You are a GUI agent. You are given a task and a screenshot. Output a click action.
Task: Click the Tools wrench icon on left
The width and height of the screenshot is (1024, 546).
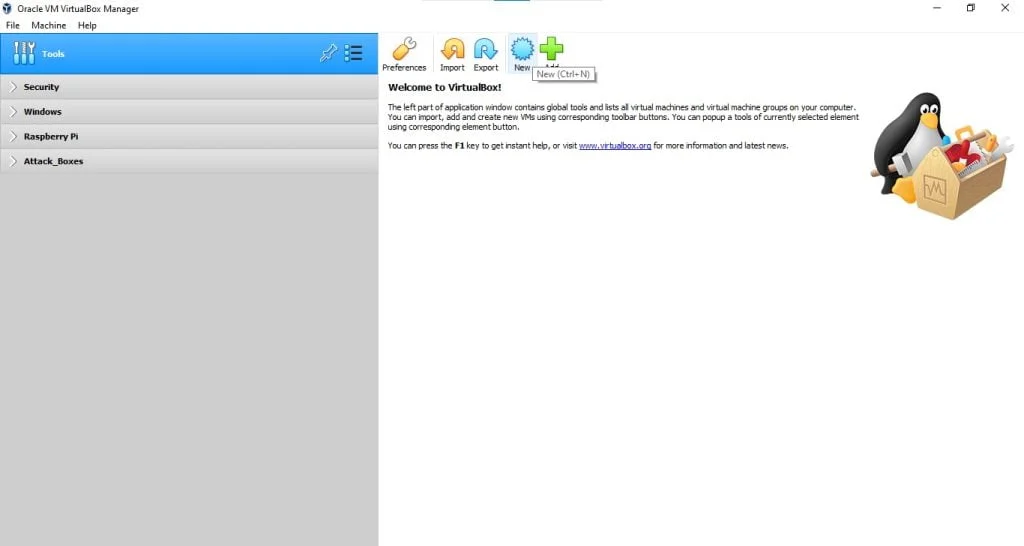pos(24,54)
